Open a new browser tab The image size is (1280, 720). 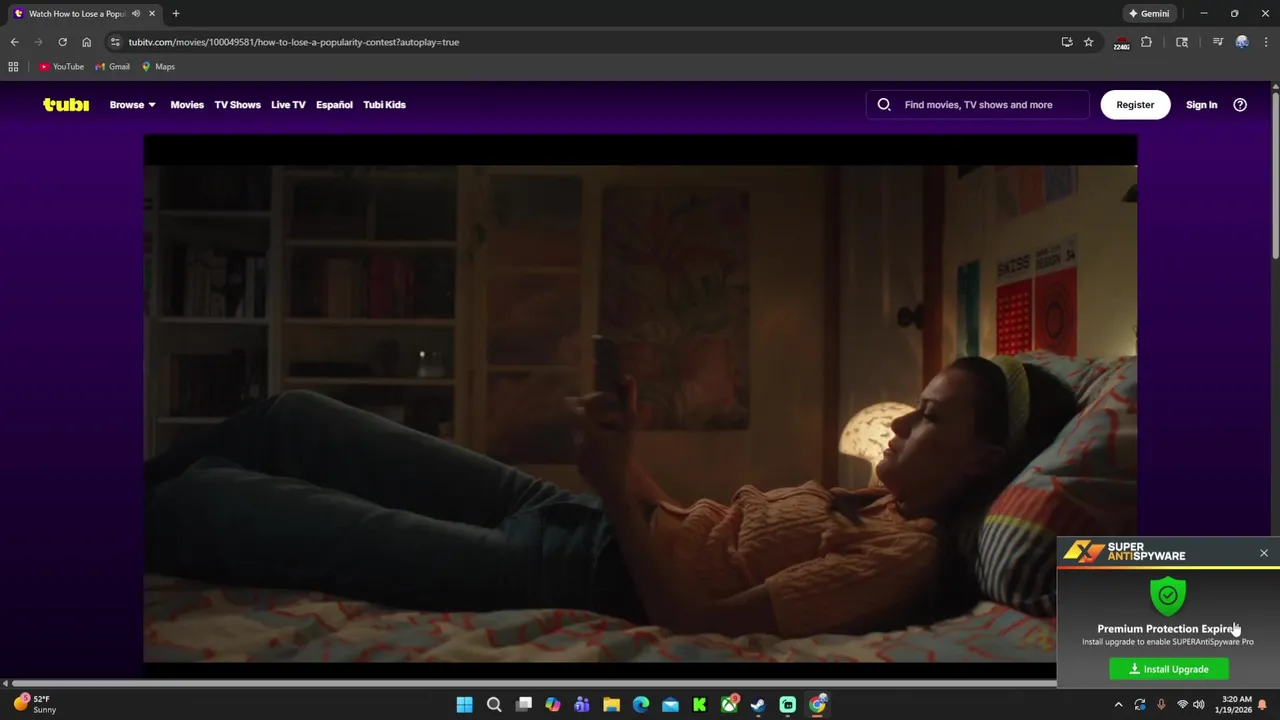[x=175, y=13]
